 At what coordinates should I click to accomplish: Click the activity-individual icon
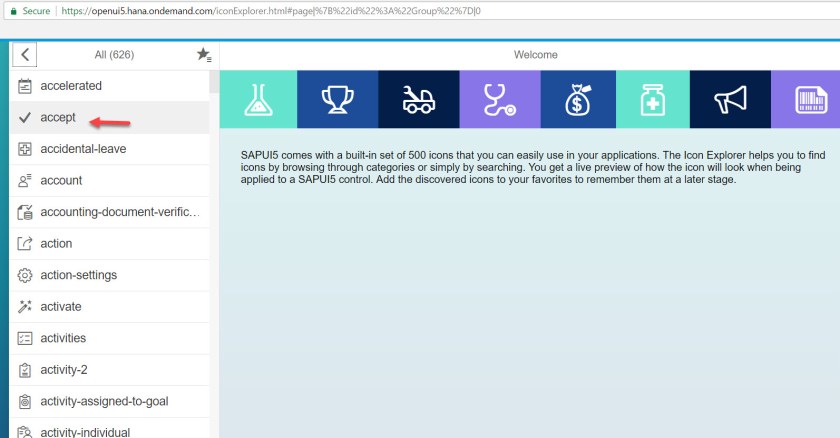pyautogui.click(x=25, y=432)
